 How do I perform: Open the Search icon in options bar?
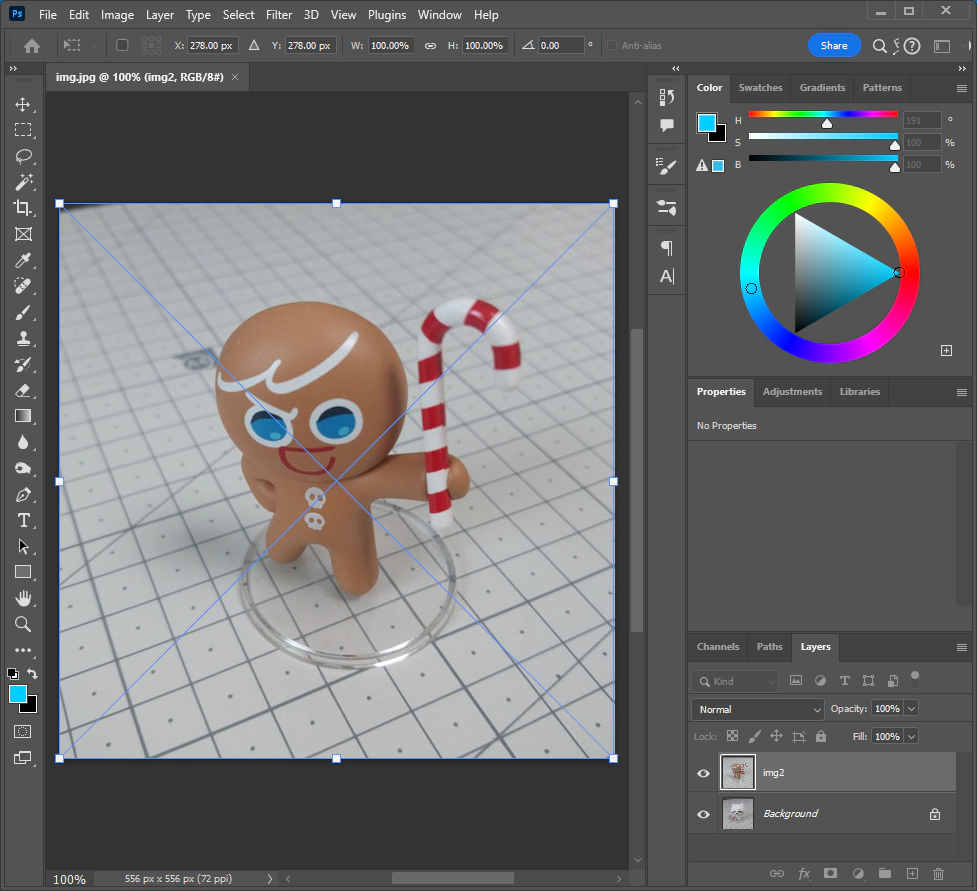[879, 45]
